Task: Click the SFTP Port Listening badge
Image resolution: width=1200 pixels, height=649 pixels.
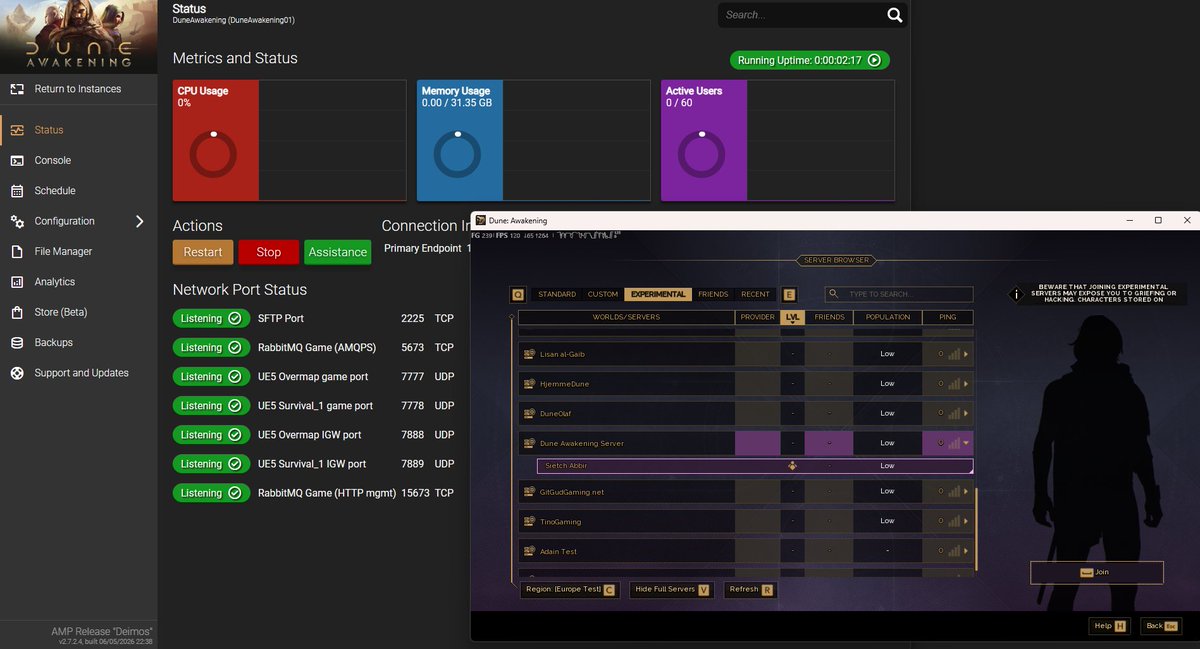Action: click(211, 318)
